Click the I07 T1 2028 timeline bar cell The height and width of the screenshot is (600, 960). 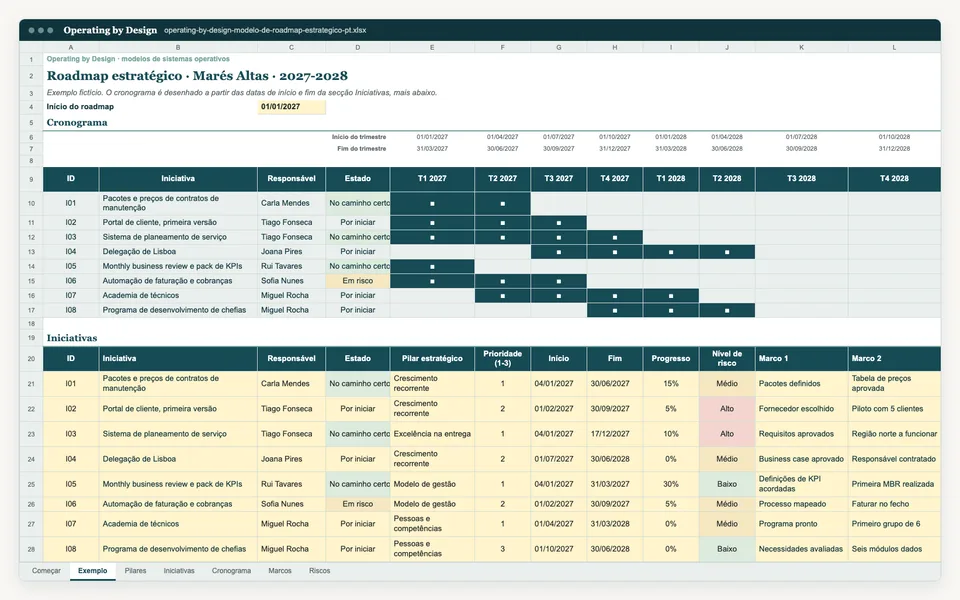(671, 296)
